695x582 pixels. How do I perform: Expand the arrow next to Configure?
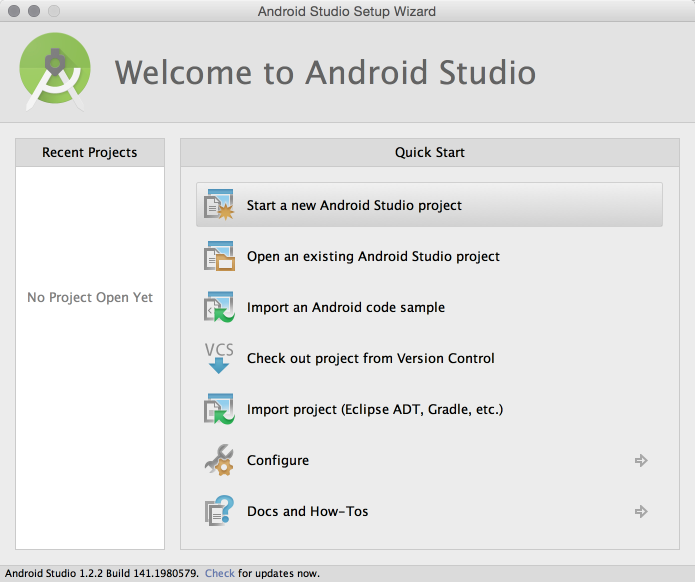[x=641, y=461]
